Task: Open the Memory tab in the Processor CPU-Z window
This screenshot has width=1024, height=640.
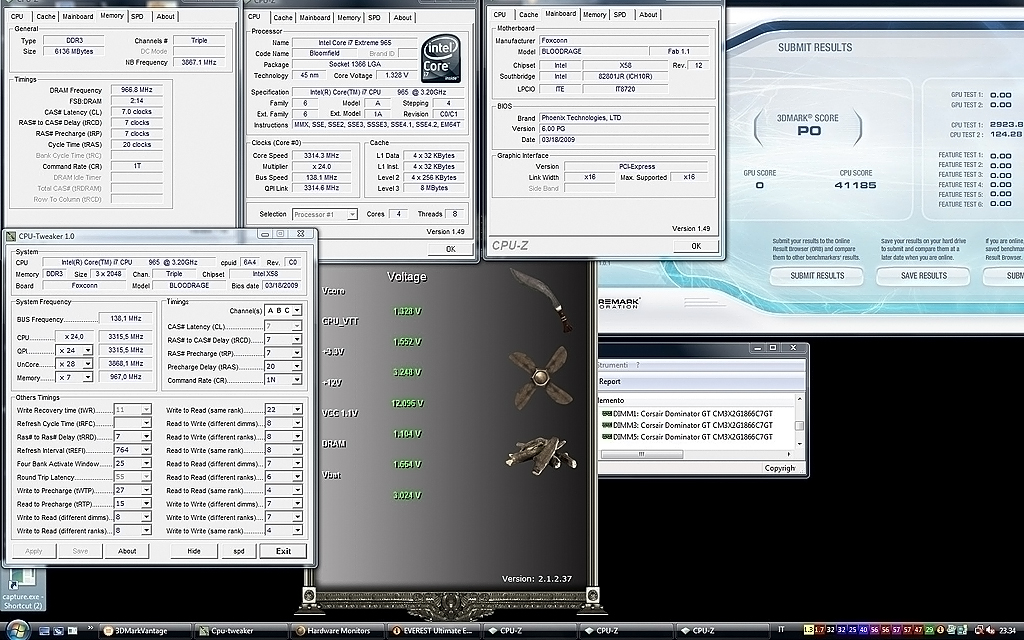Action: click(349, 18)
